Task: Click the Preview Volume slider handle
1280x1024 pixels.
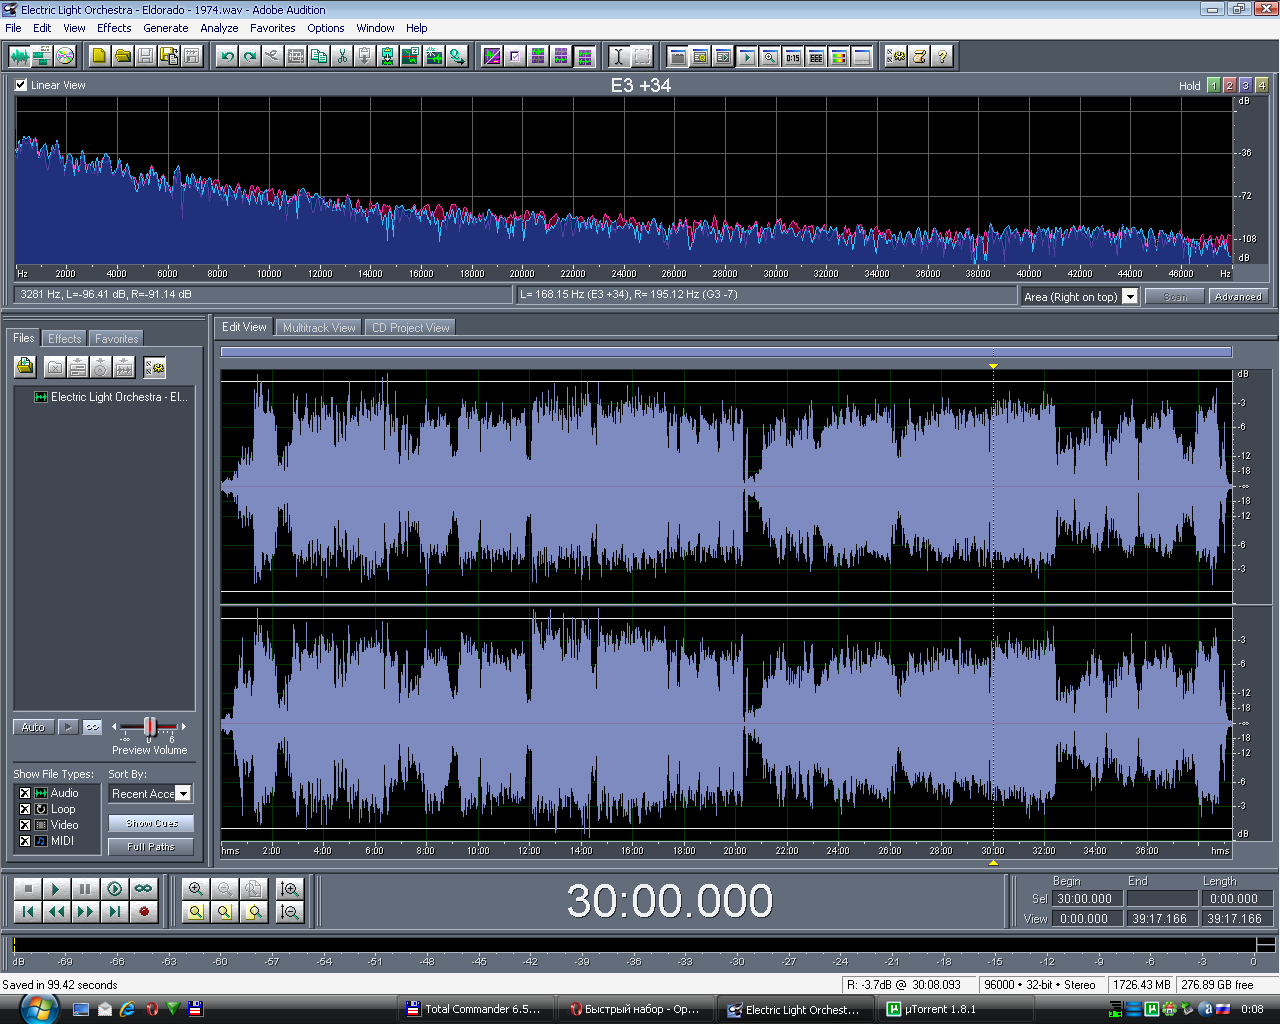Action: 149,727
